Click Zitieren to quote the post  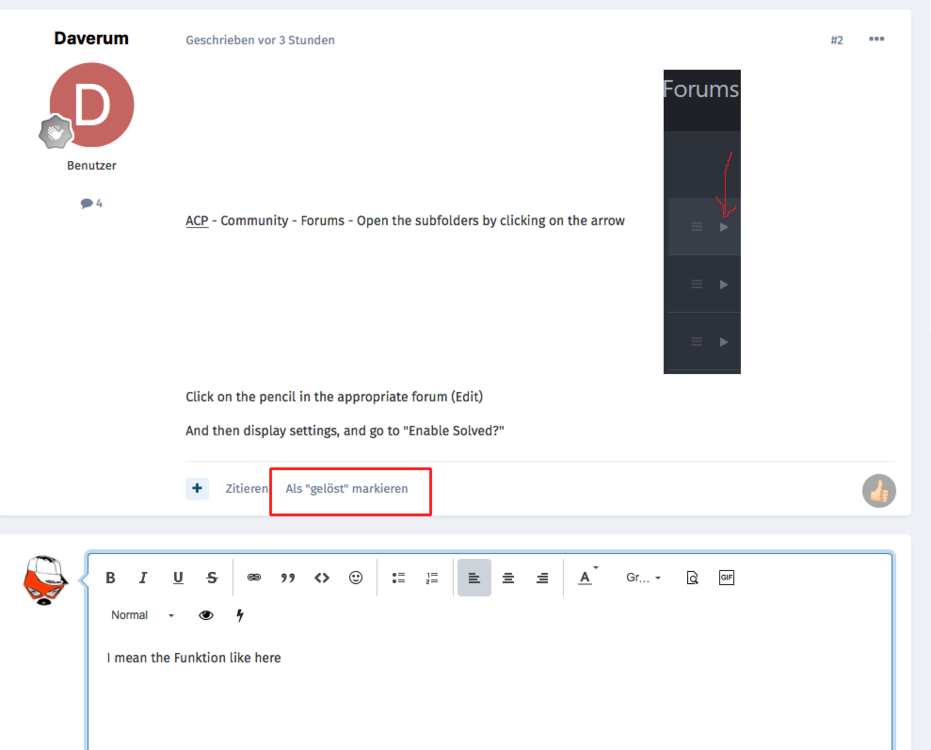point(246,489)
